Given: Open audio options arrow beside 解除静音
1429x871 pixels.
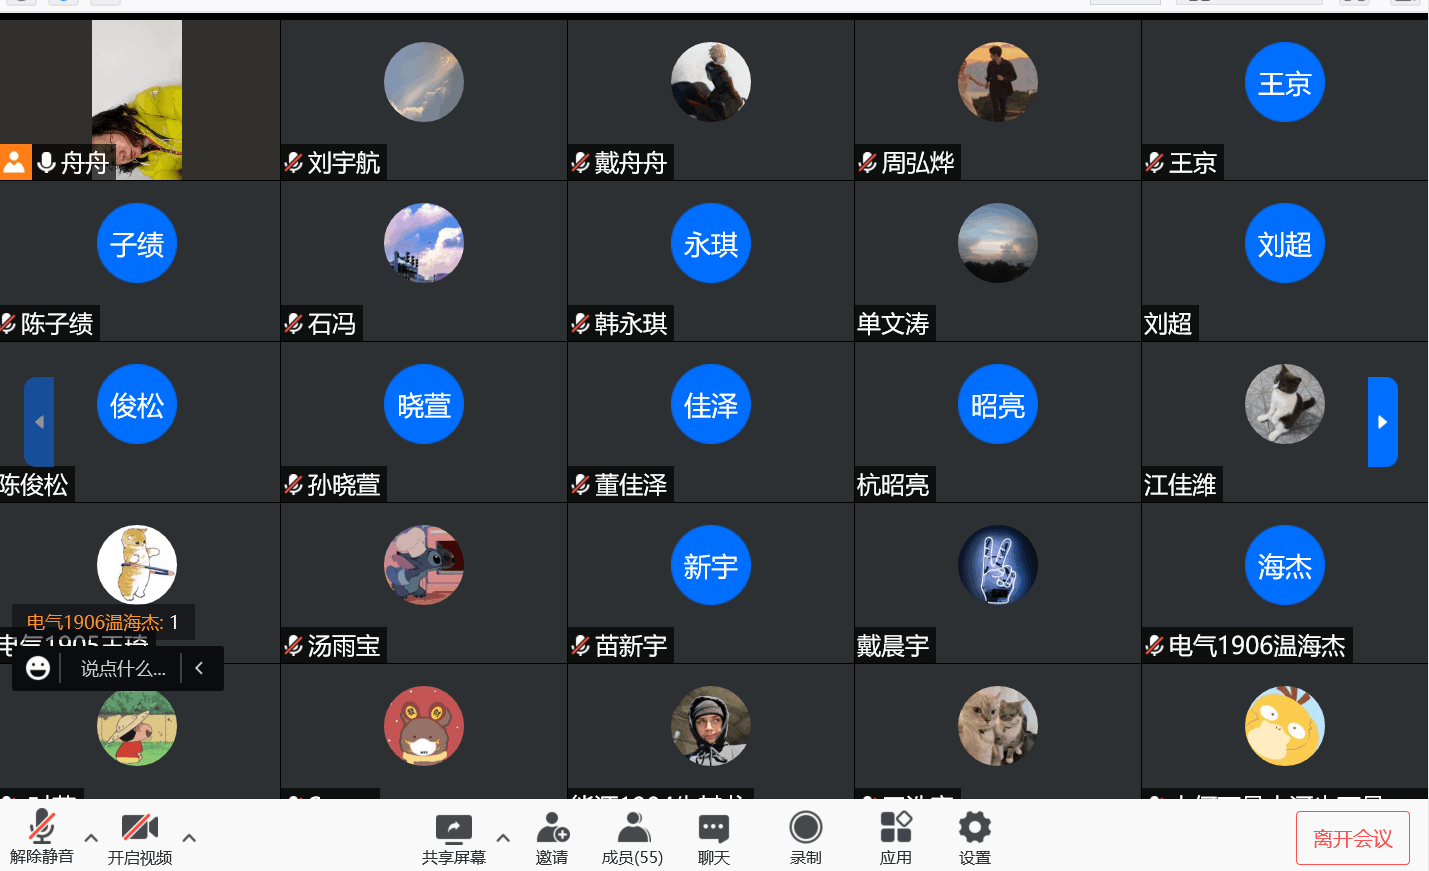Looking at the screenshot, I should pos(91,837).
